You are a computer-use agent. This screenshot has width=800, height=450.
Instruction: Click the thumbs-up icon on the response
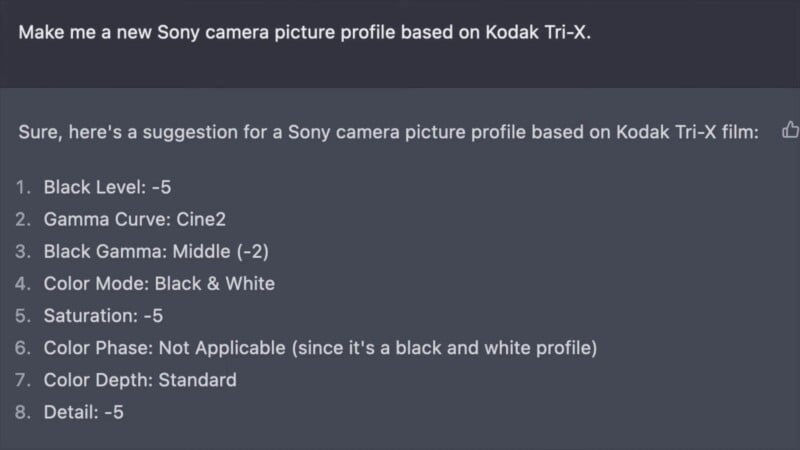click(790, 130)
